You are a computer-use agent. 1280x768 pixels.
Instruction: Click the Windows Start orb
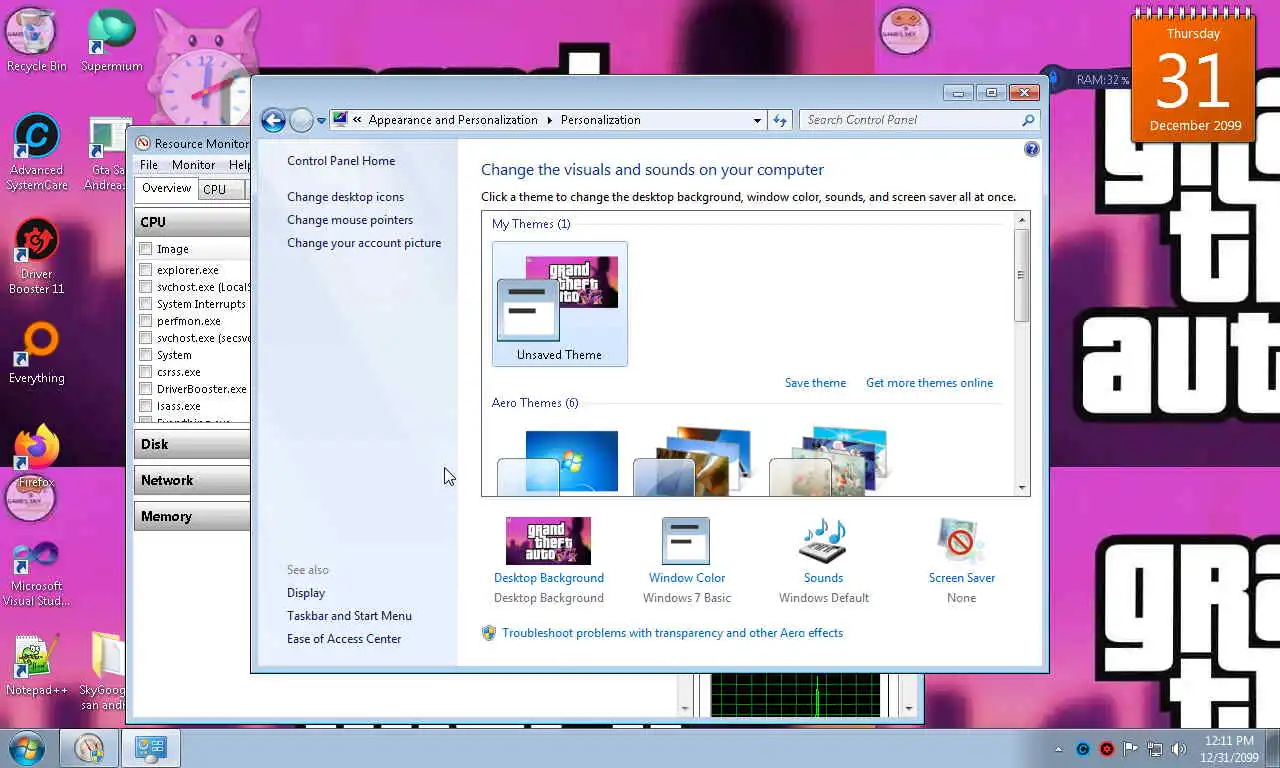pyautogui.click(x=26, y=748)
